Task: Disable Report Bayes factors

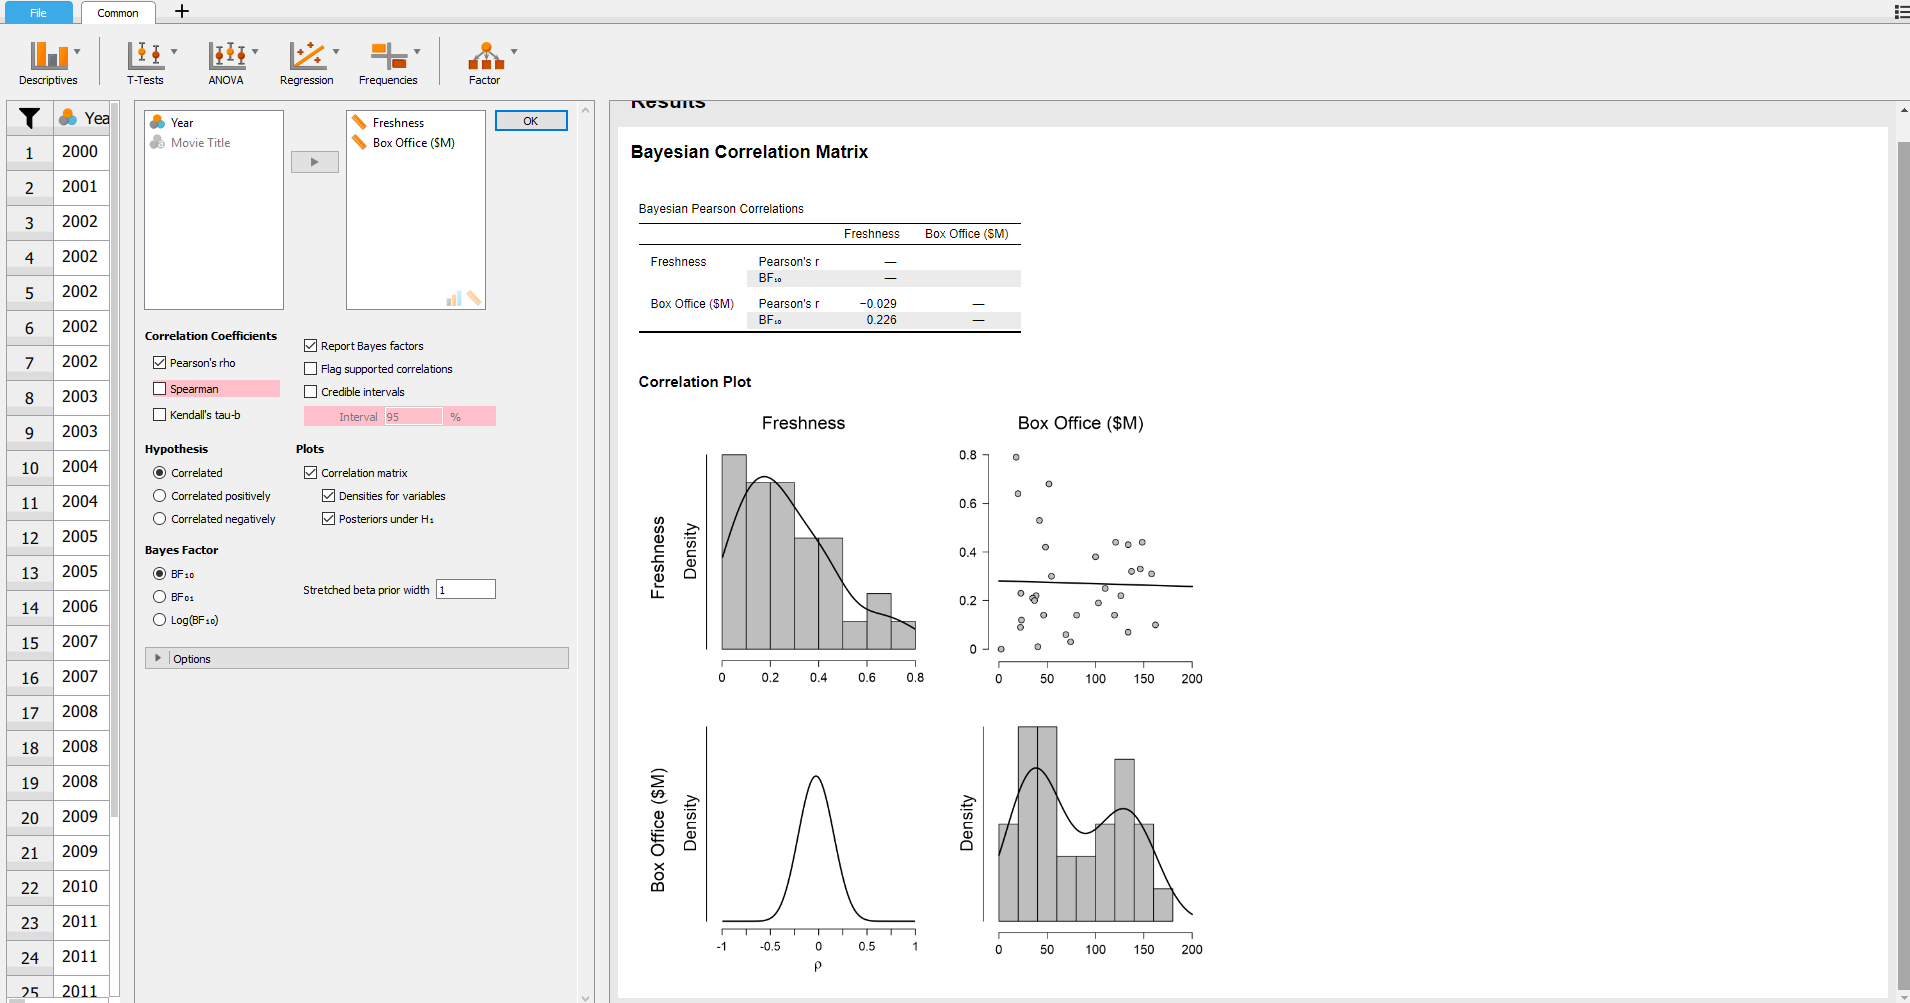Action: [x=310, y=345]
